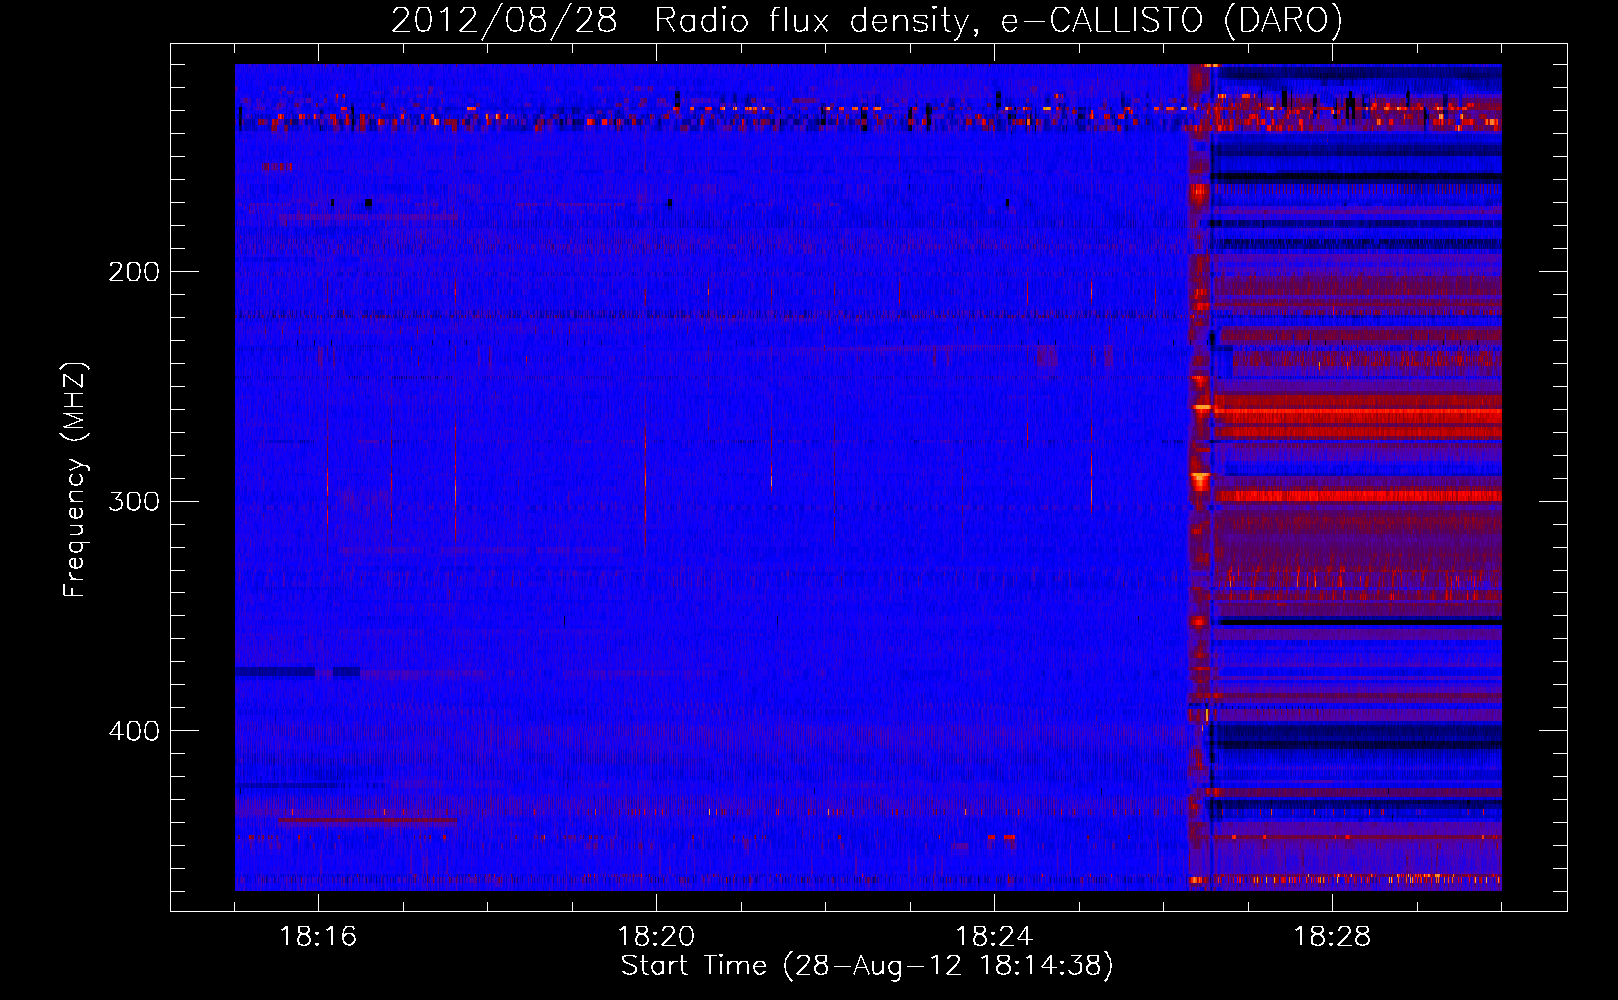Click the 'Start Time (28-Aug-12 18:14:38)' label
The image size is (1618, 1000).
click(867, 966)
